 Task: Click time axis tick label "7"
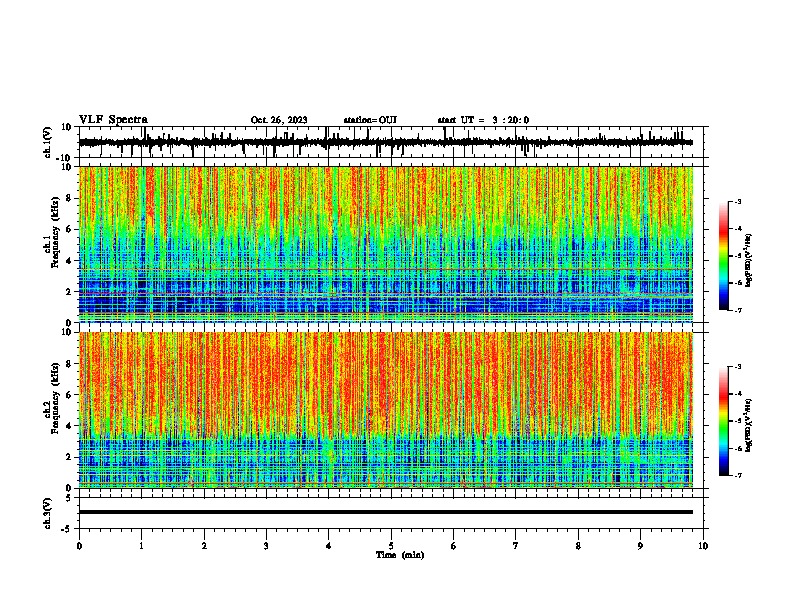point(516,546)
